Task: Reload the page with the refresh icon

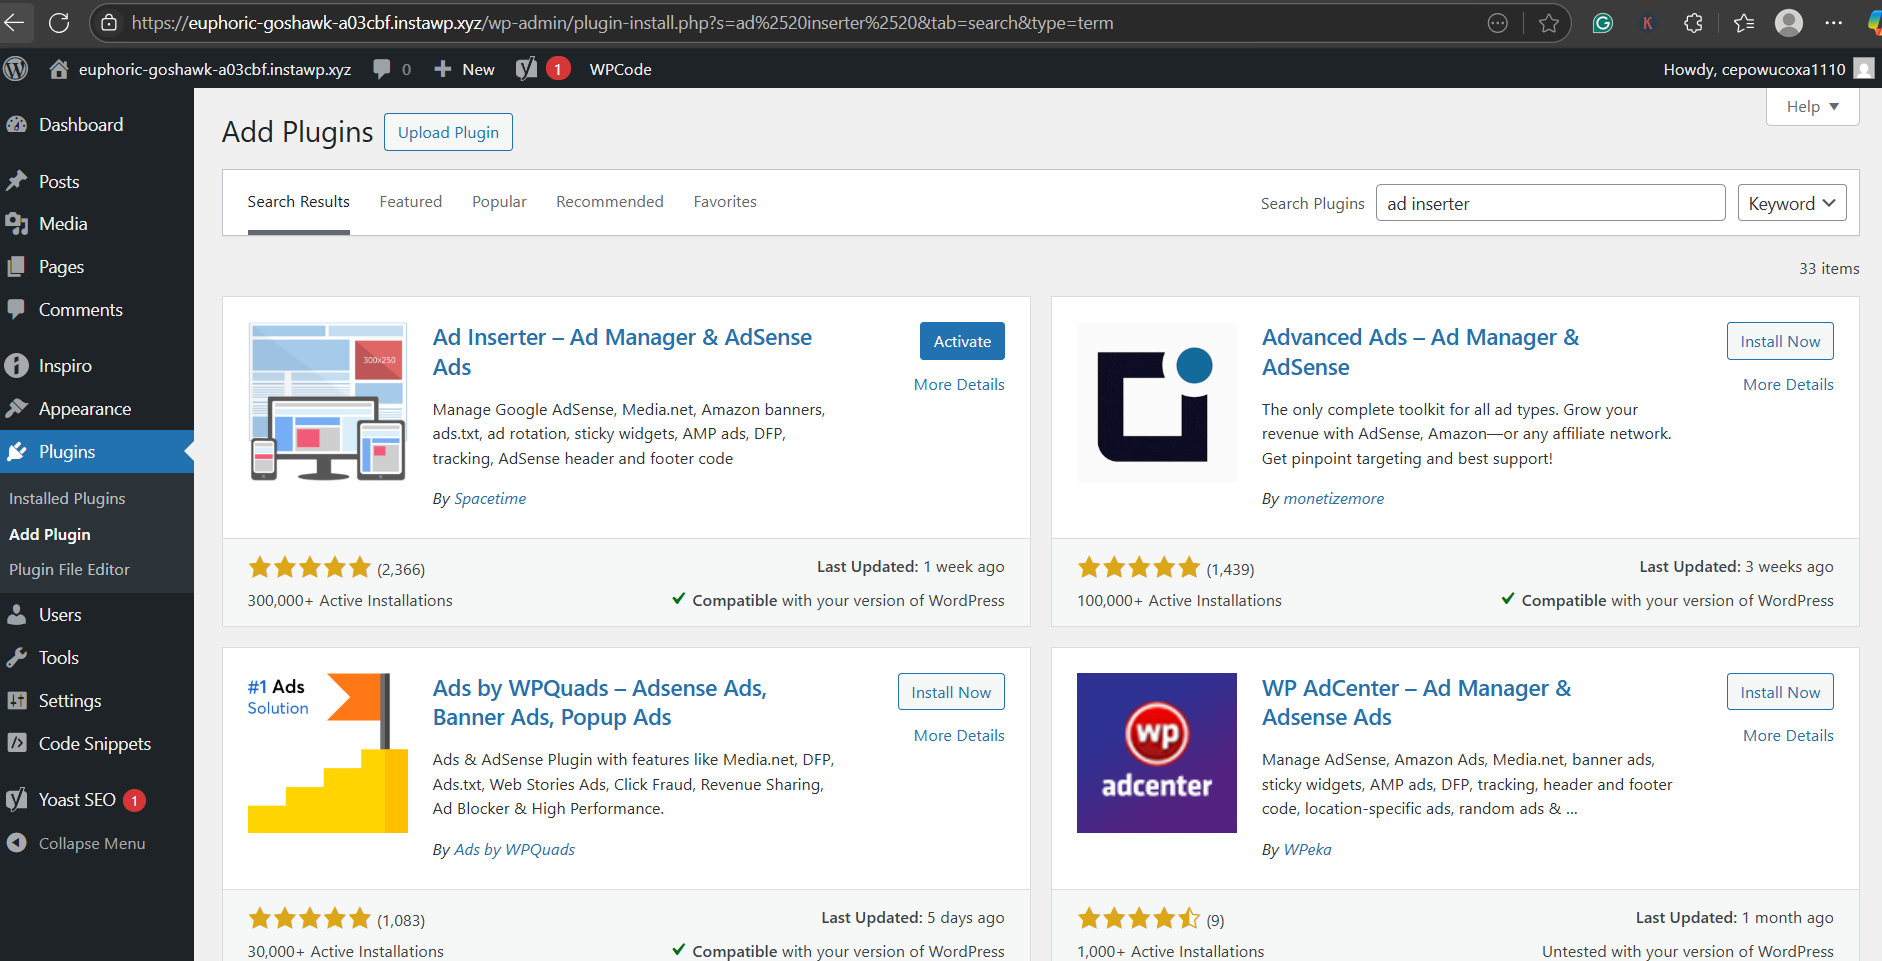Action: [x=59, y=22]
